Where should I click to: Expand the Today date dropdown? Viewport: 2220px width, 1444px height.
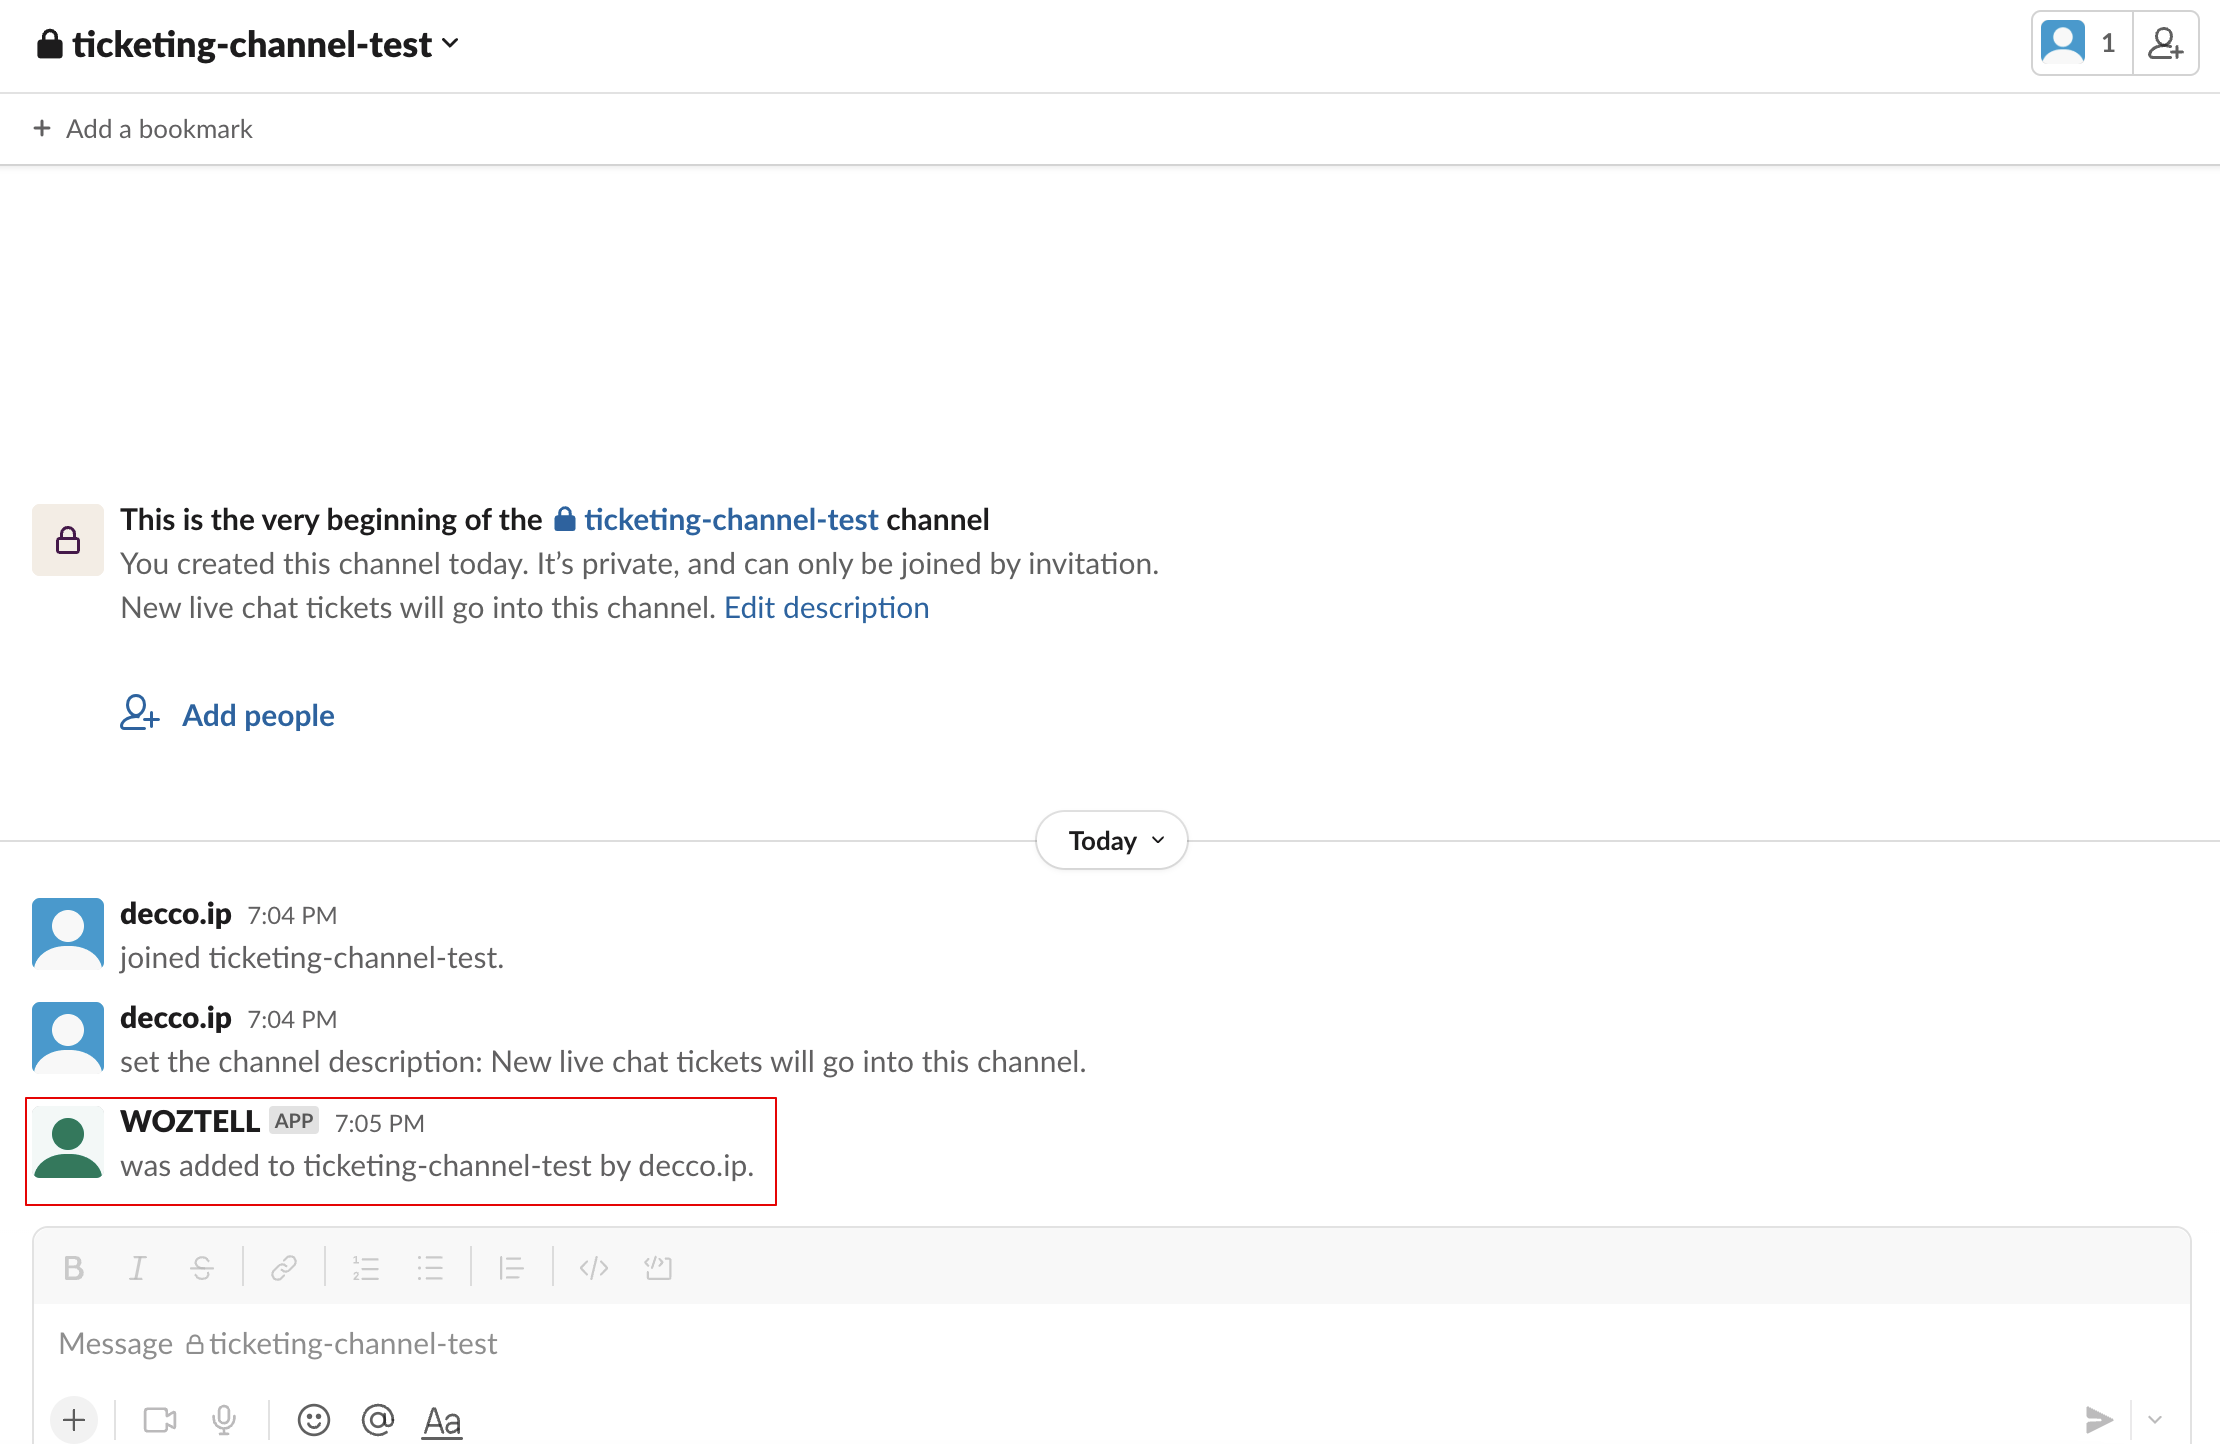coord(1112,840)
